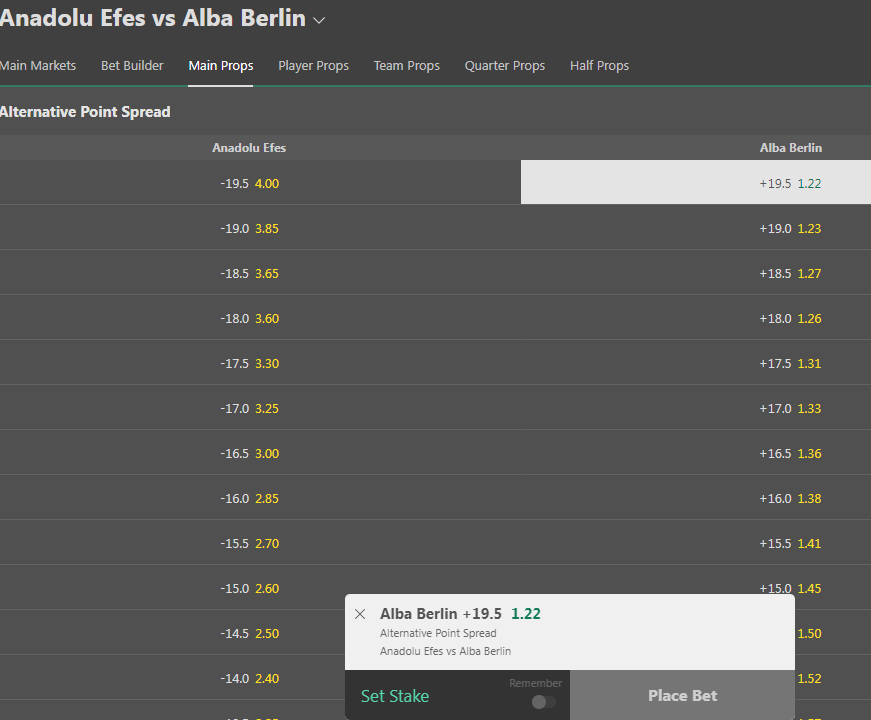Open the Quarter Props tab

(505, 66)
